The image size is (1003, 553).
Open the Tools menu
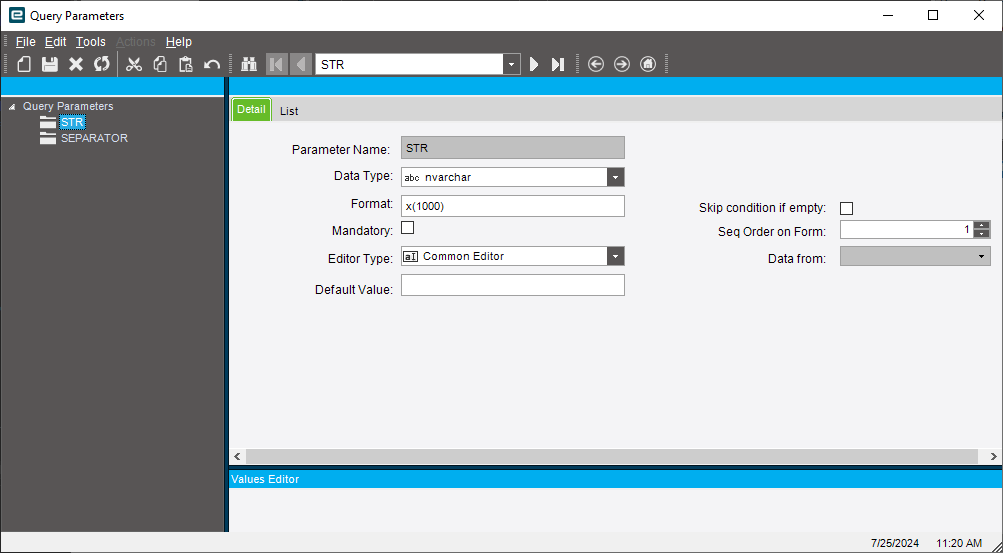[x=91, y=42]
